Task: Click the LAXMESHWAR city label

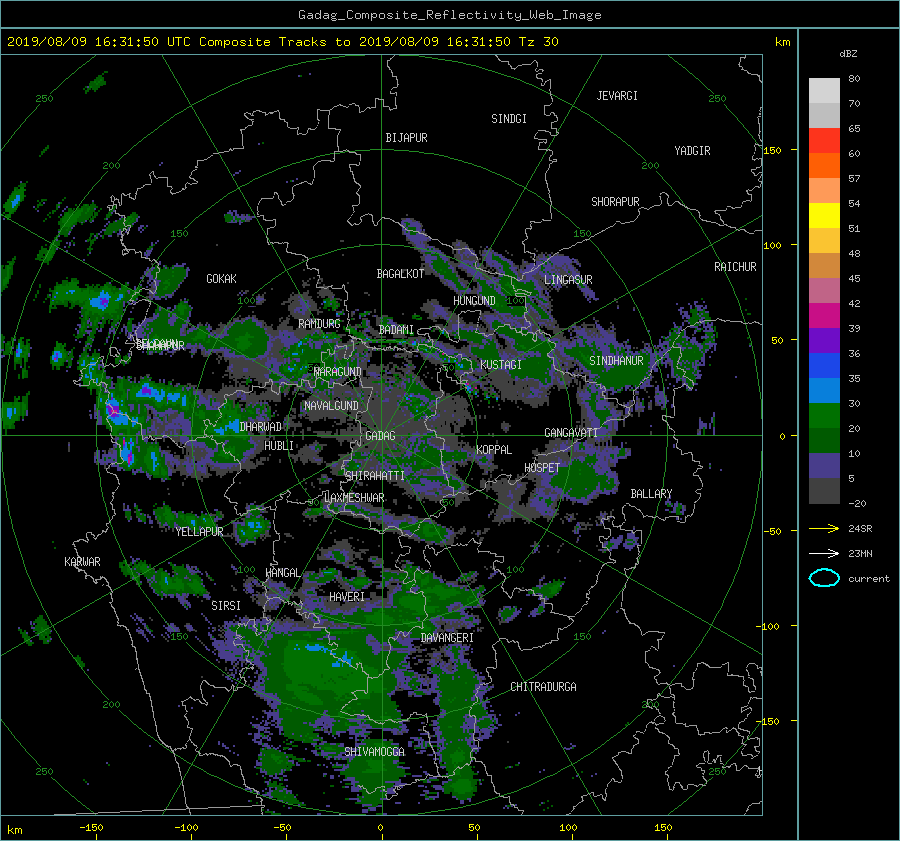Action: click(354, 498)
